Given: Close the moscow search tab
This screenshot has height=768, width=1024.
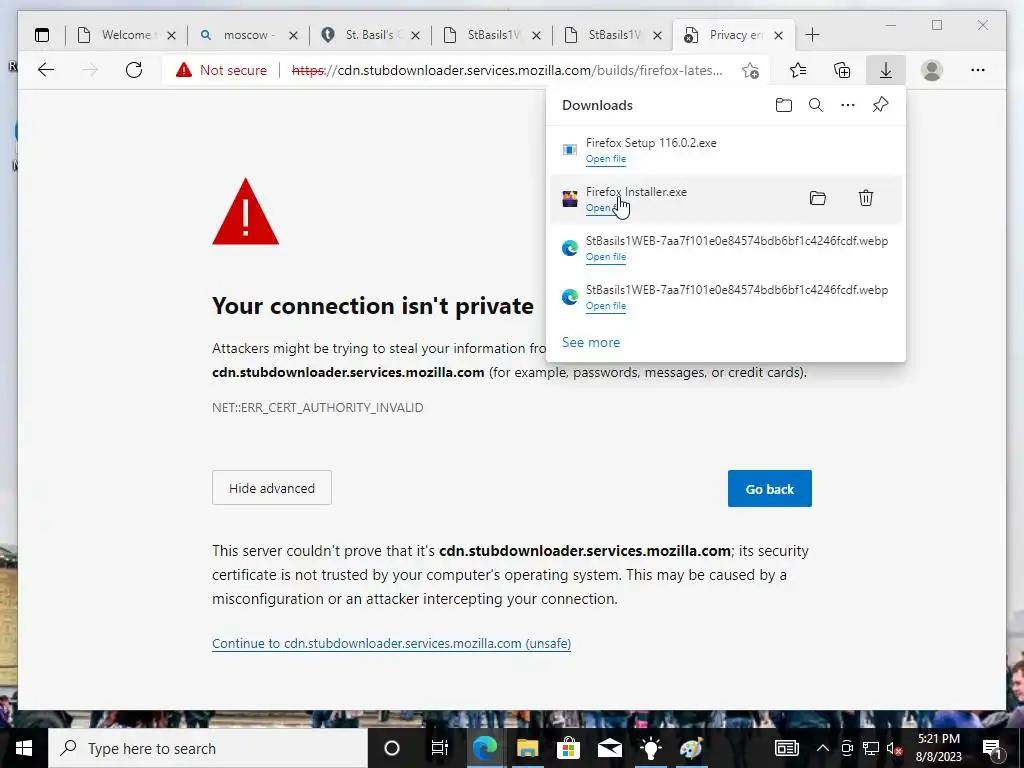Looking at the screenshot, I should tap(293, 35).
